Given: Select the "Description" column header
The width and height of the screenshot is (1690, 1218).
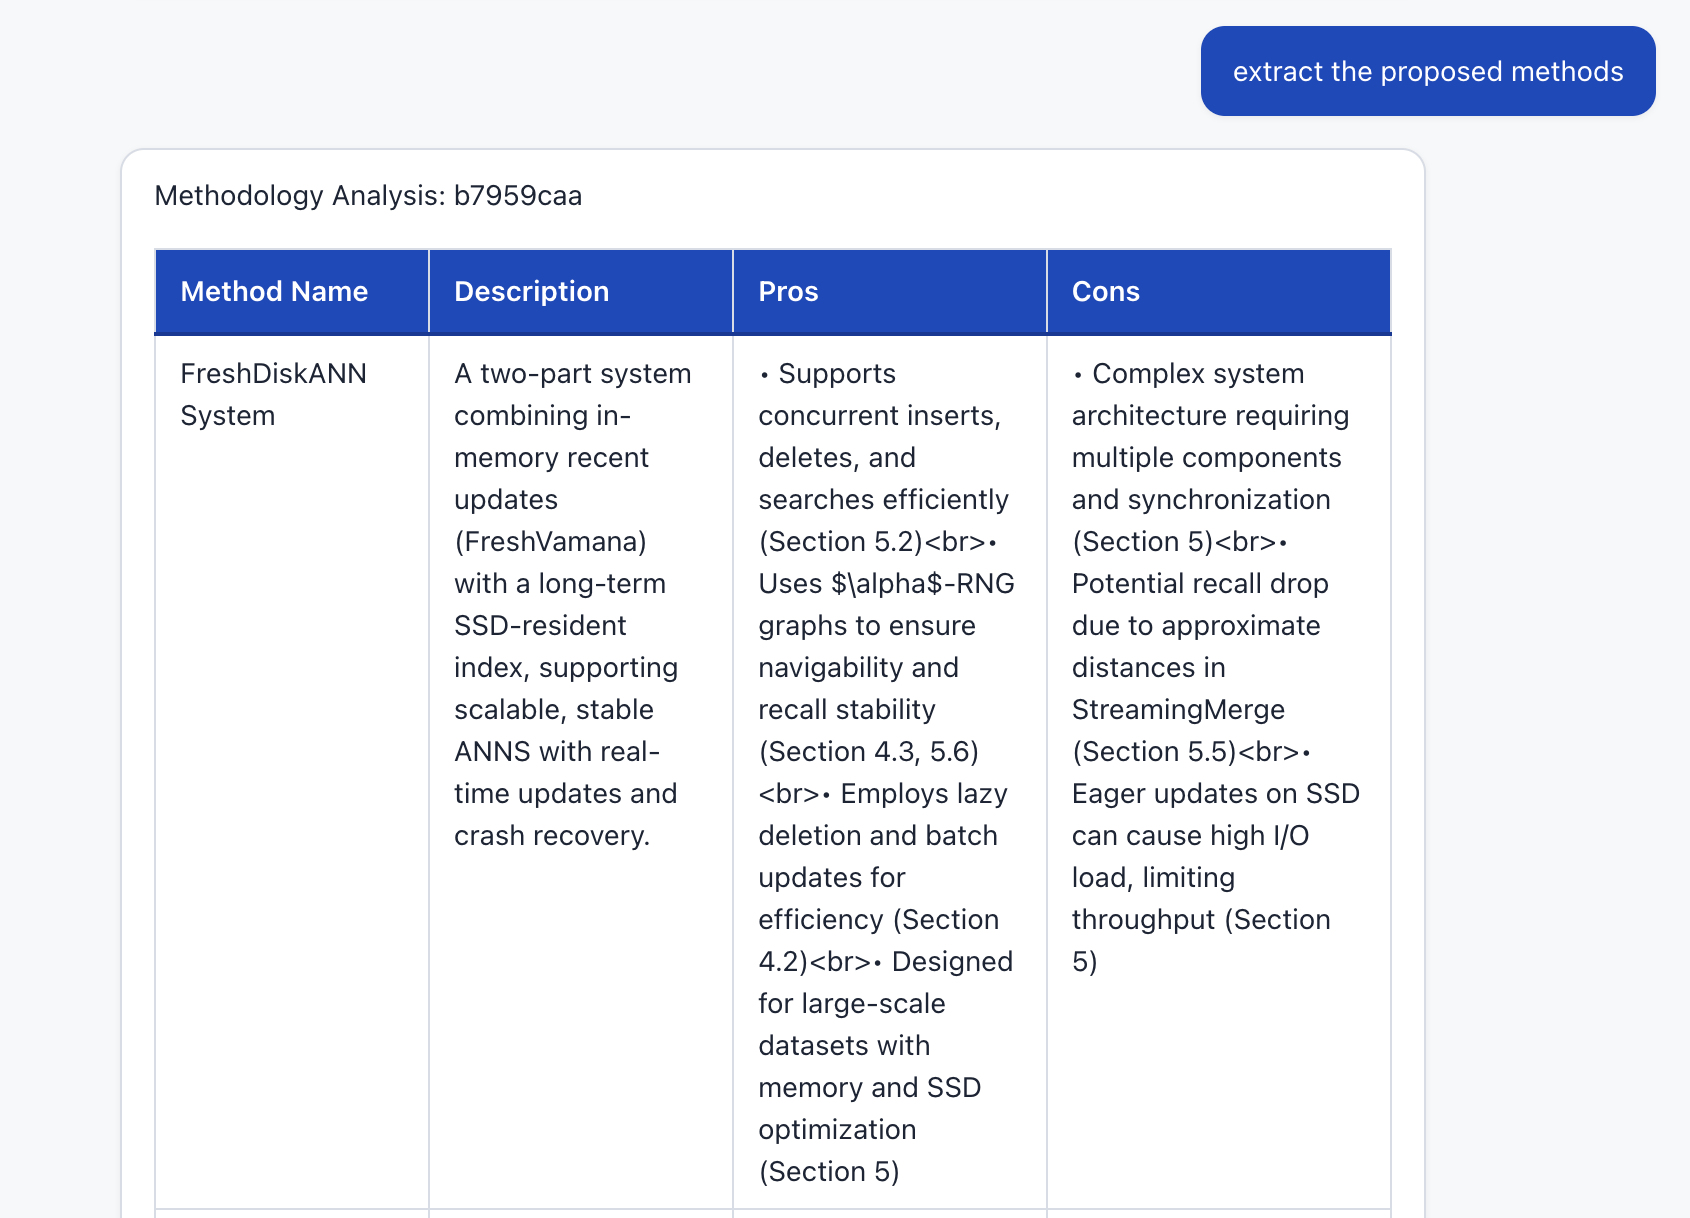Looking at the screenshot, I should [x=531, y=292].
